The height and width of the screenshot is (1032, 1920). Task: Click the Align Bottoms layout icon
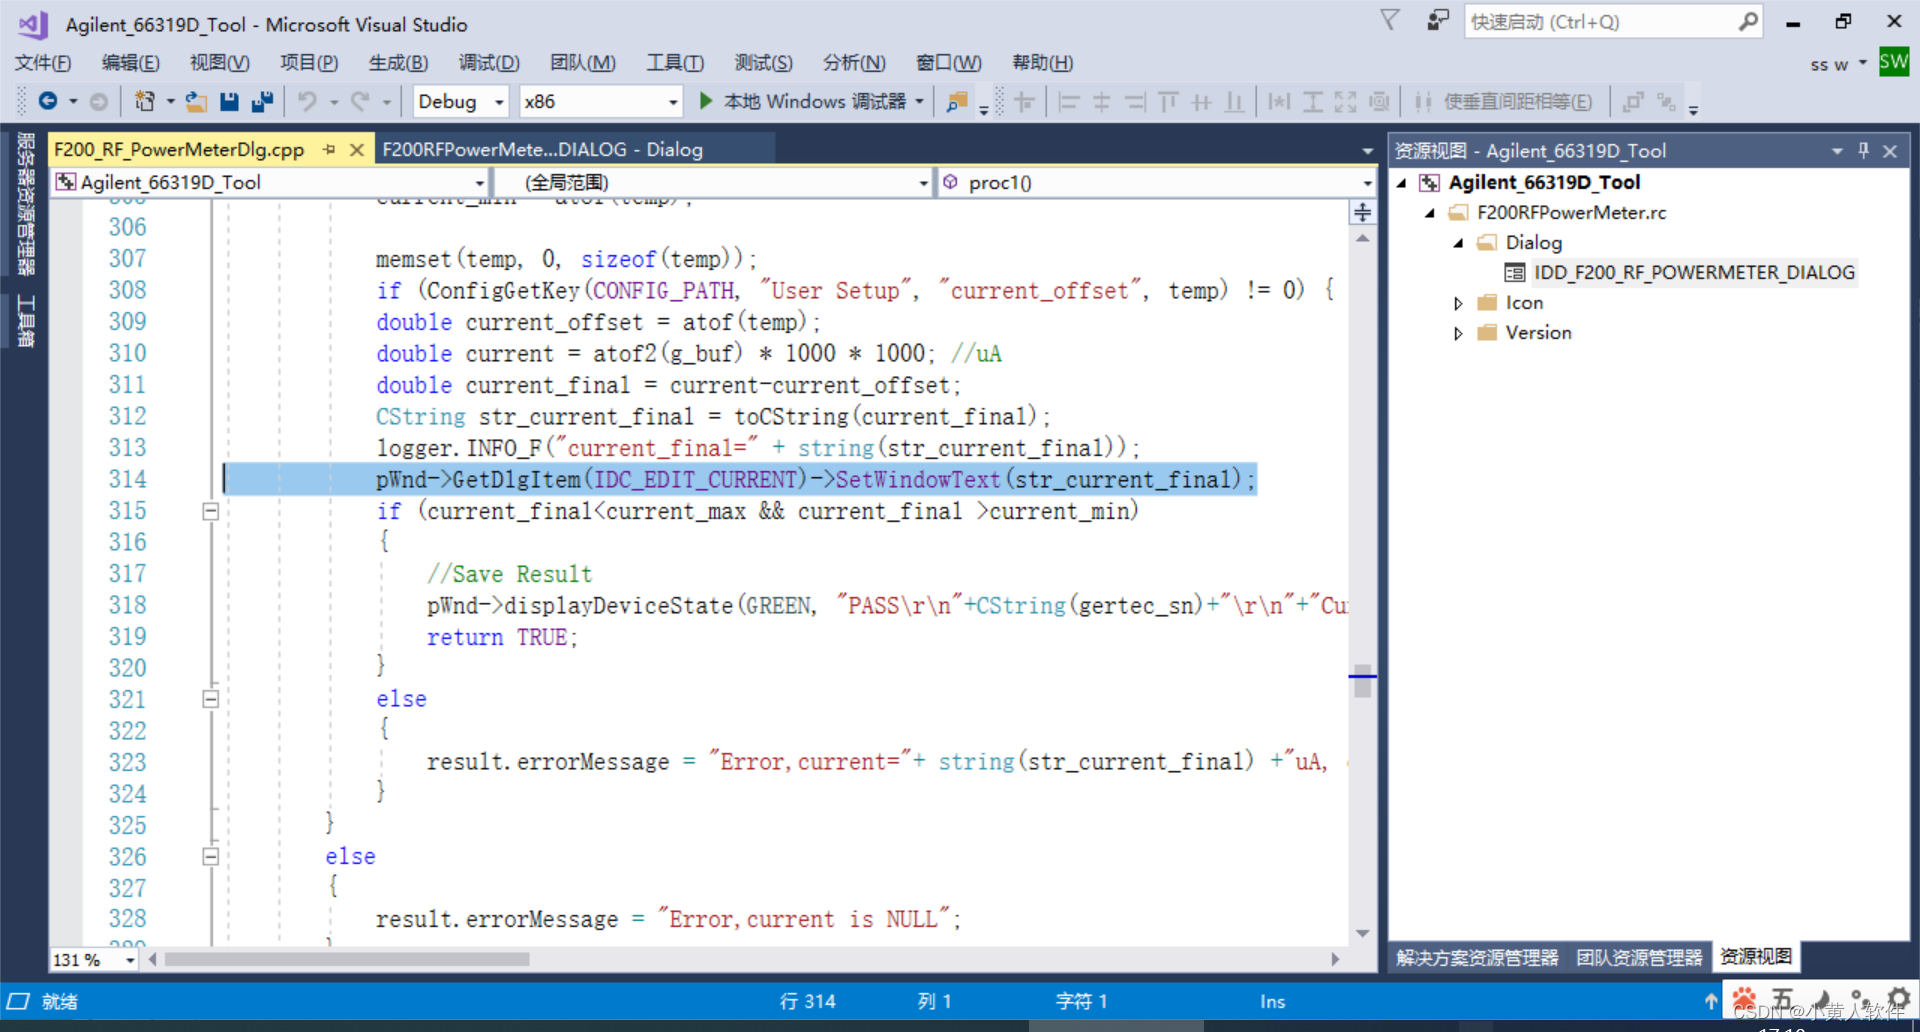(1235, 102)
